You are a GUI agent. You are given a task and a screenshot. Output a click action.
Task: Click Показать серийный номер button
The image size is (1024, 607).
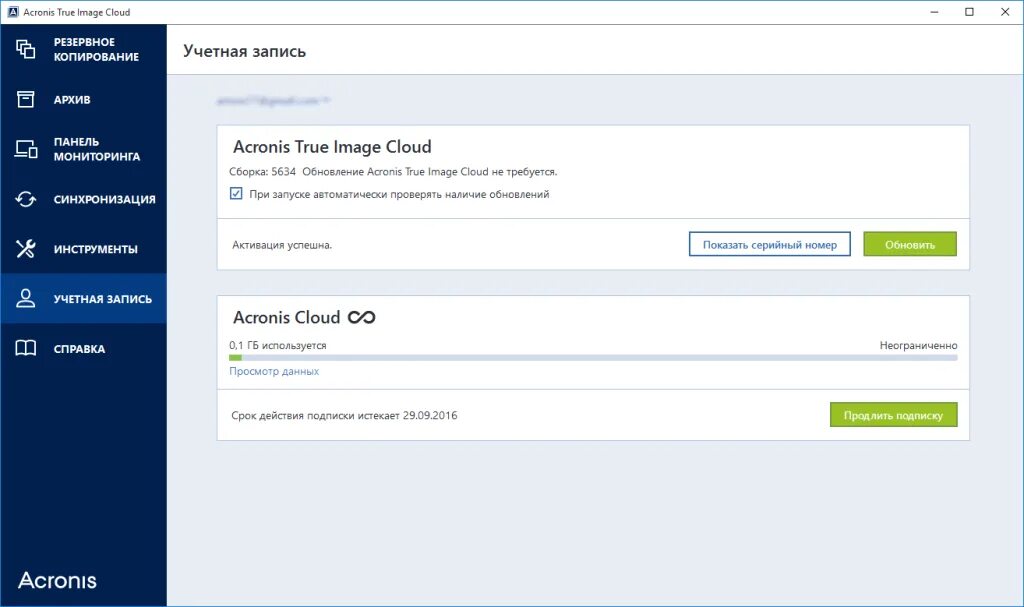[x=769, y=244]
